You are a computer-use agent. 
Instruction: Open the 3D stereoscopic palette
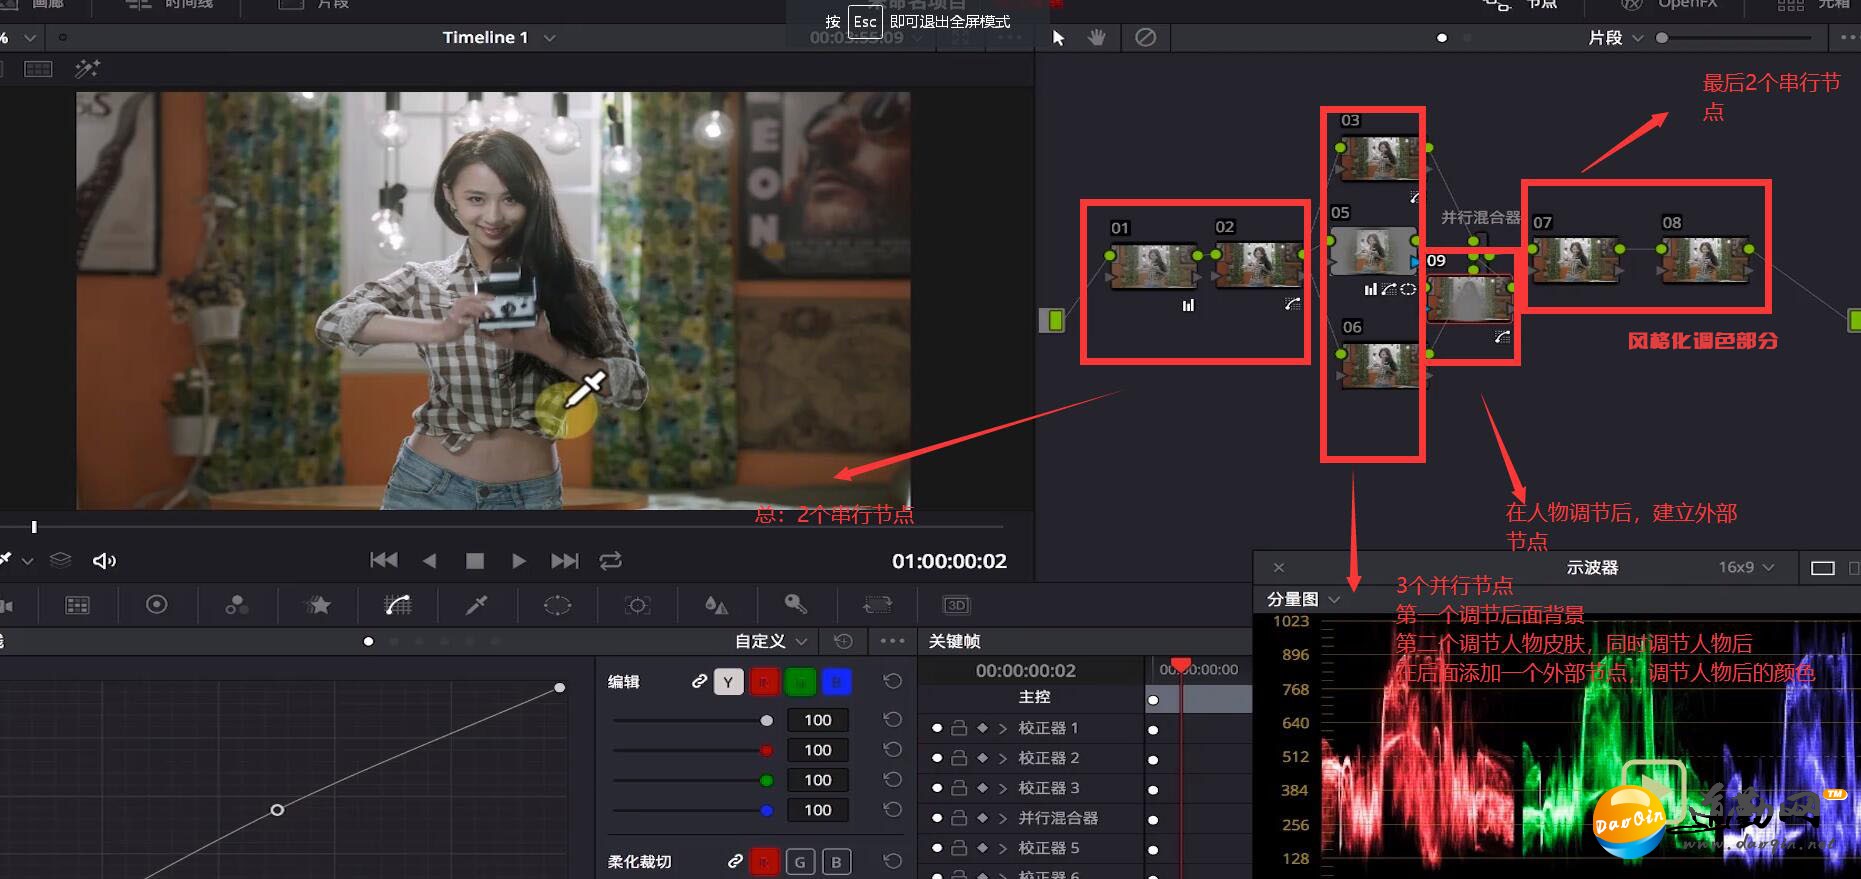(956, 605)
